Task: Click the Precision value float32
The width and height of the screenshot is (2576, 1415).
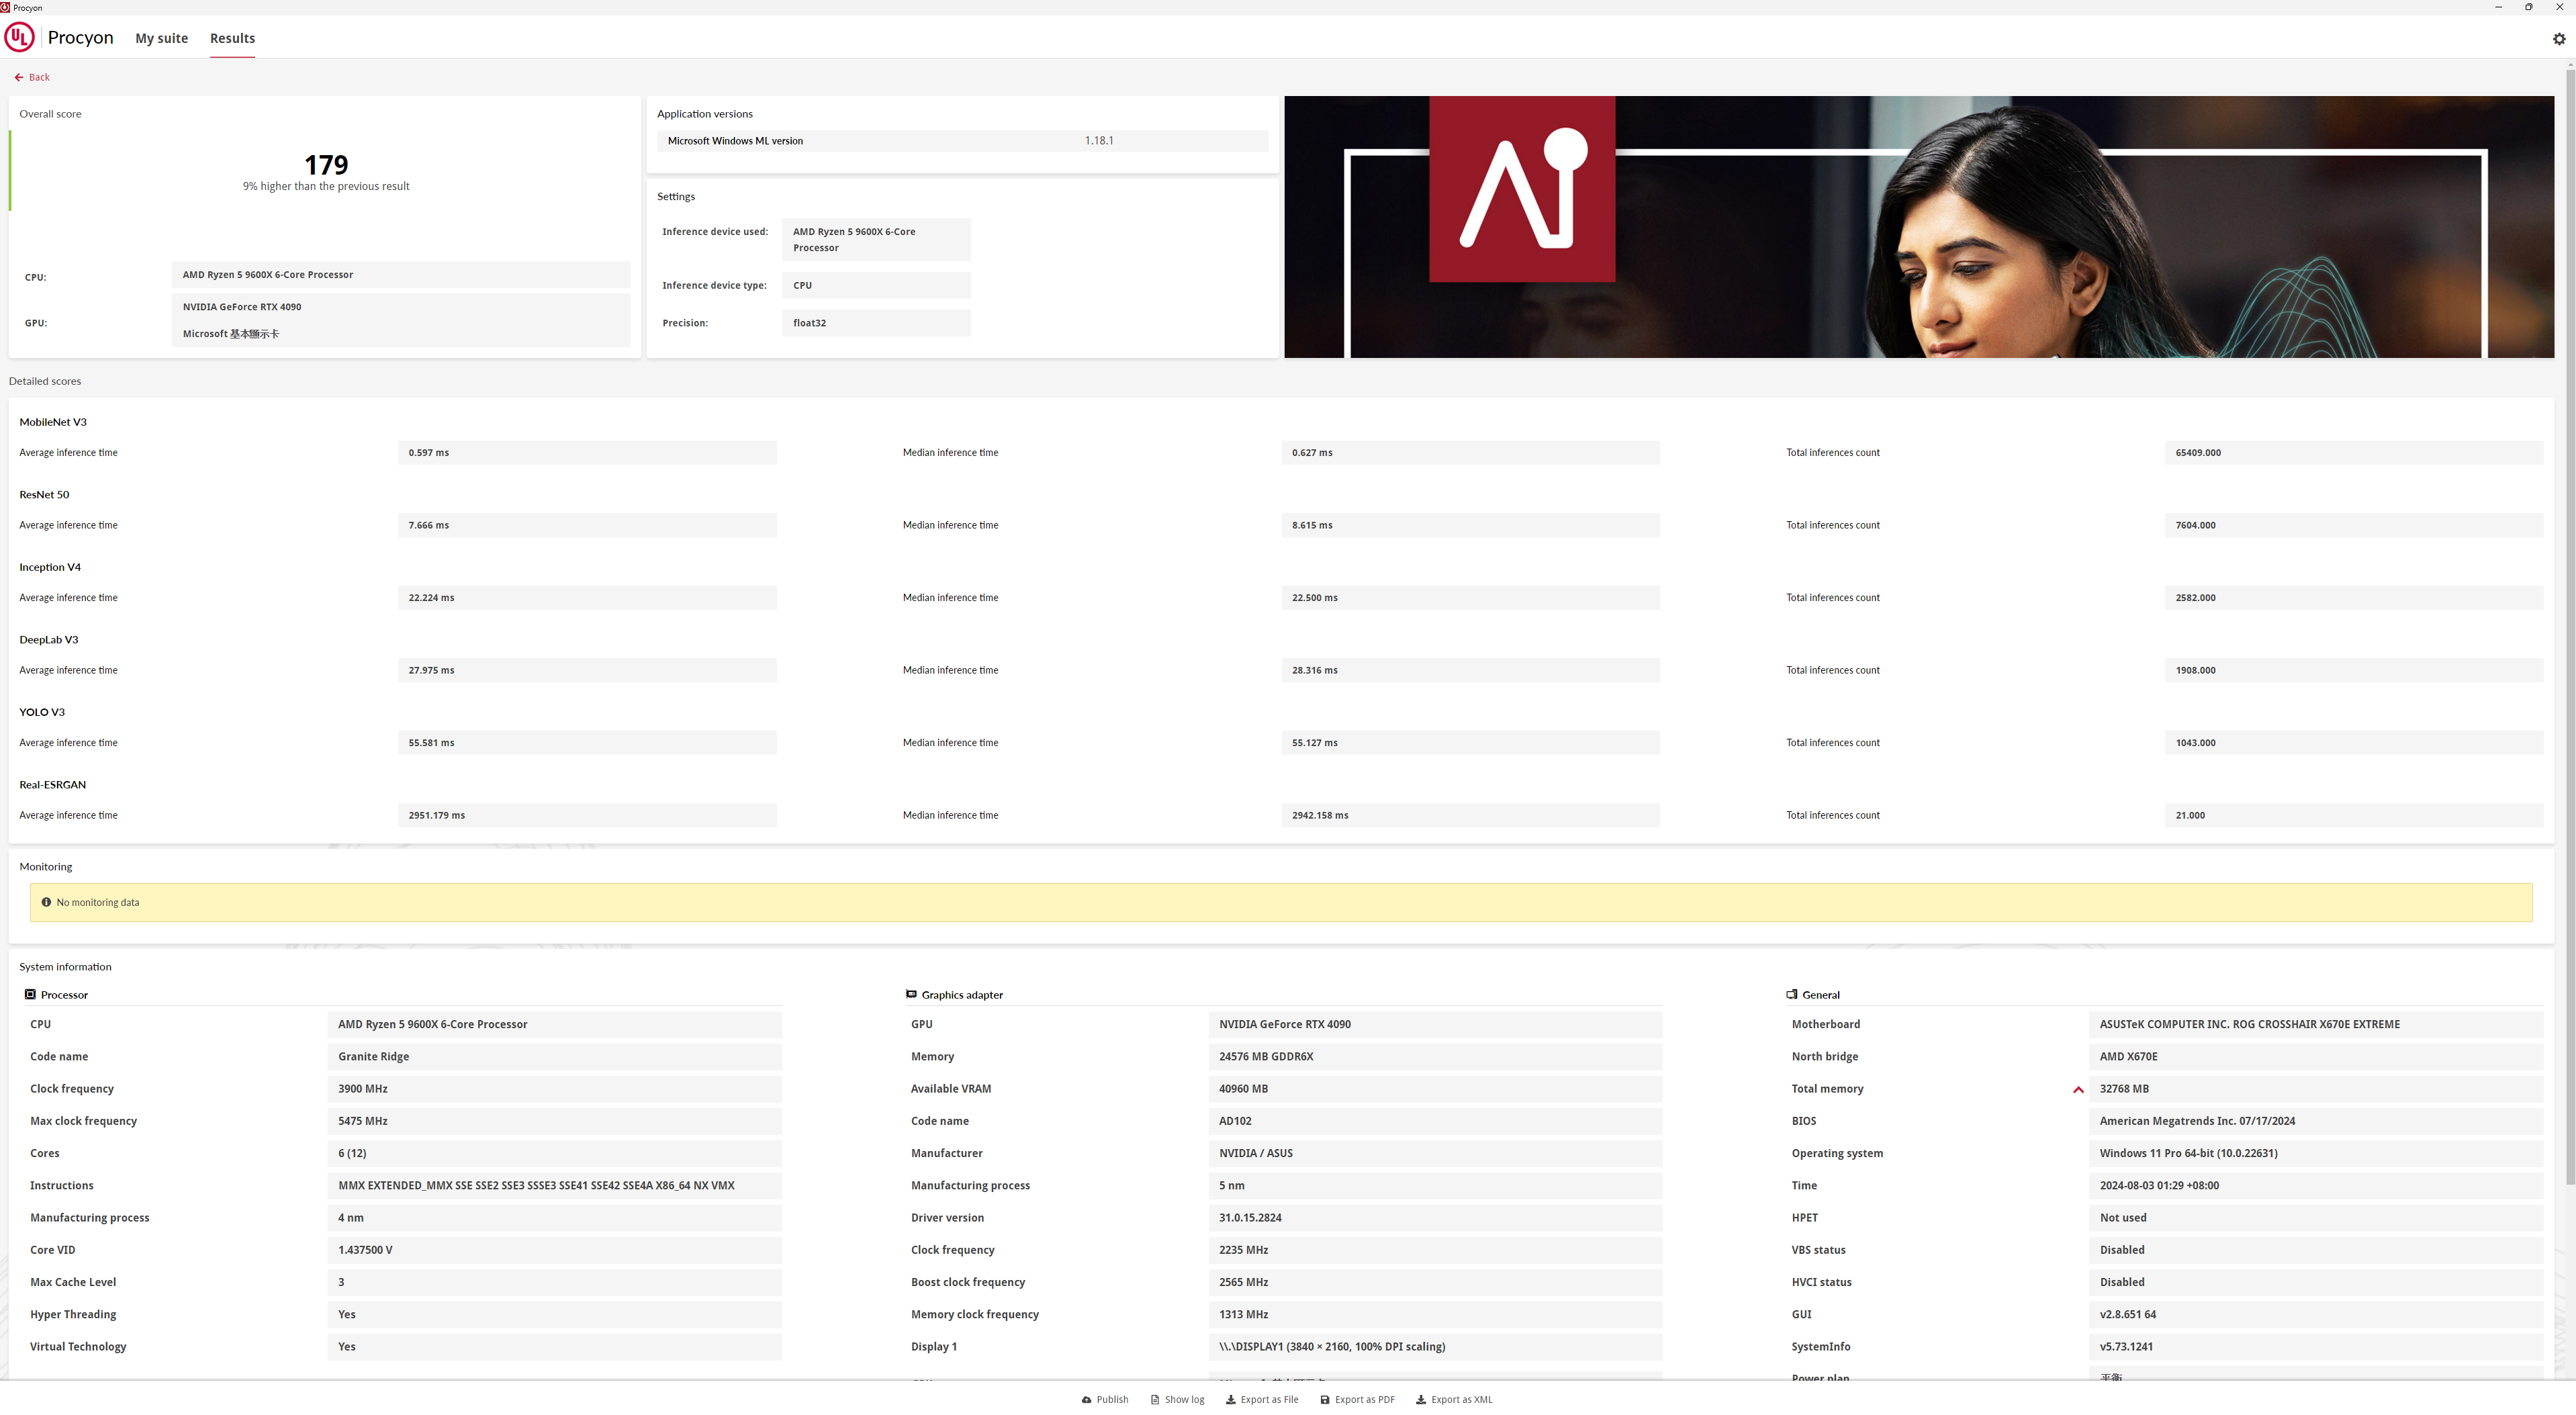Action: click(876, 323)
